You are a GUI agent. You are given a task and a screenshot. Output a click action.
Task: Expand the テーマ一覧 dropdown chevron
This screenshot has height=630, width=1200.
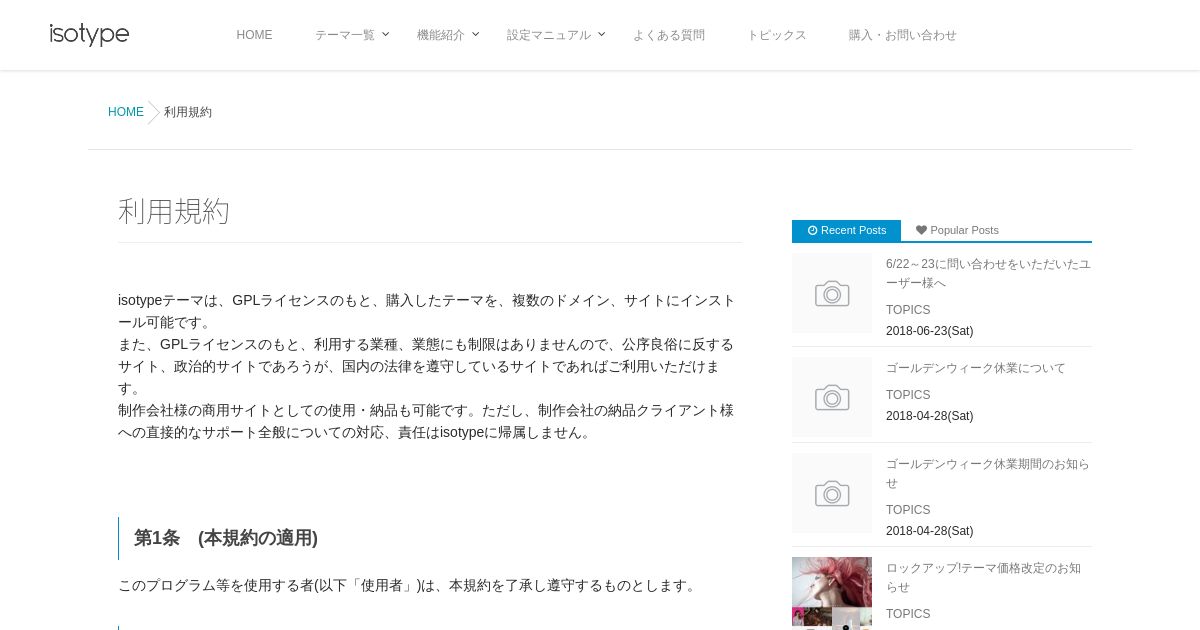pos(385,34)
